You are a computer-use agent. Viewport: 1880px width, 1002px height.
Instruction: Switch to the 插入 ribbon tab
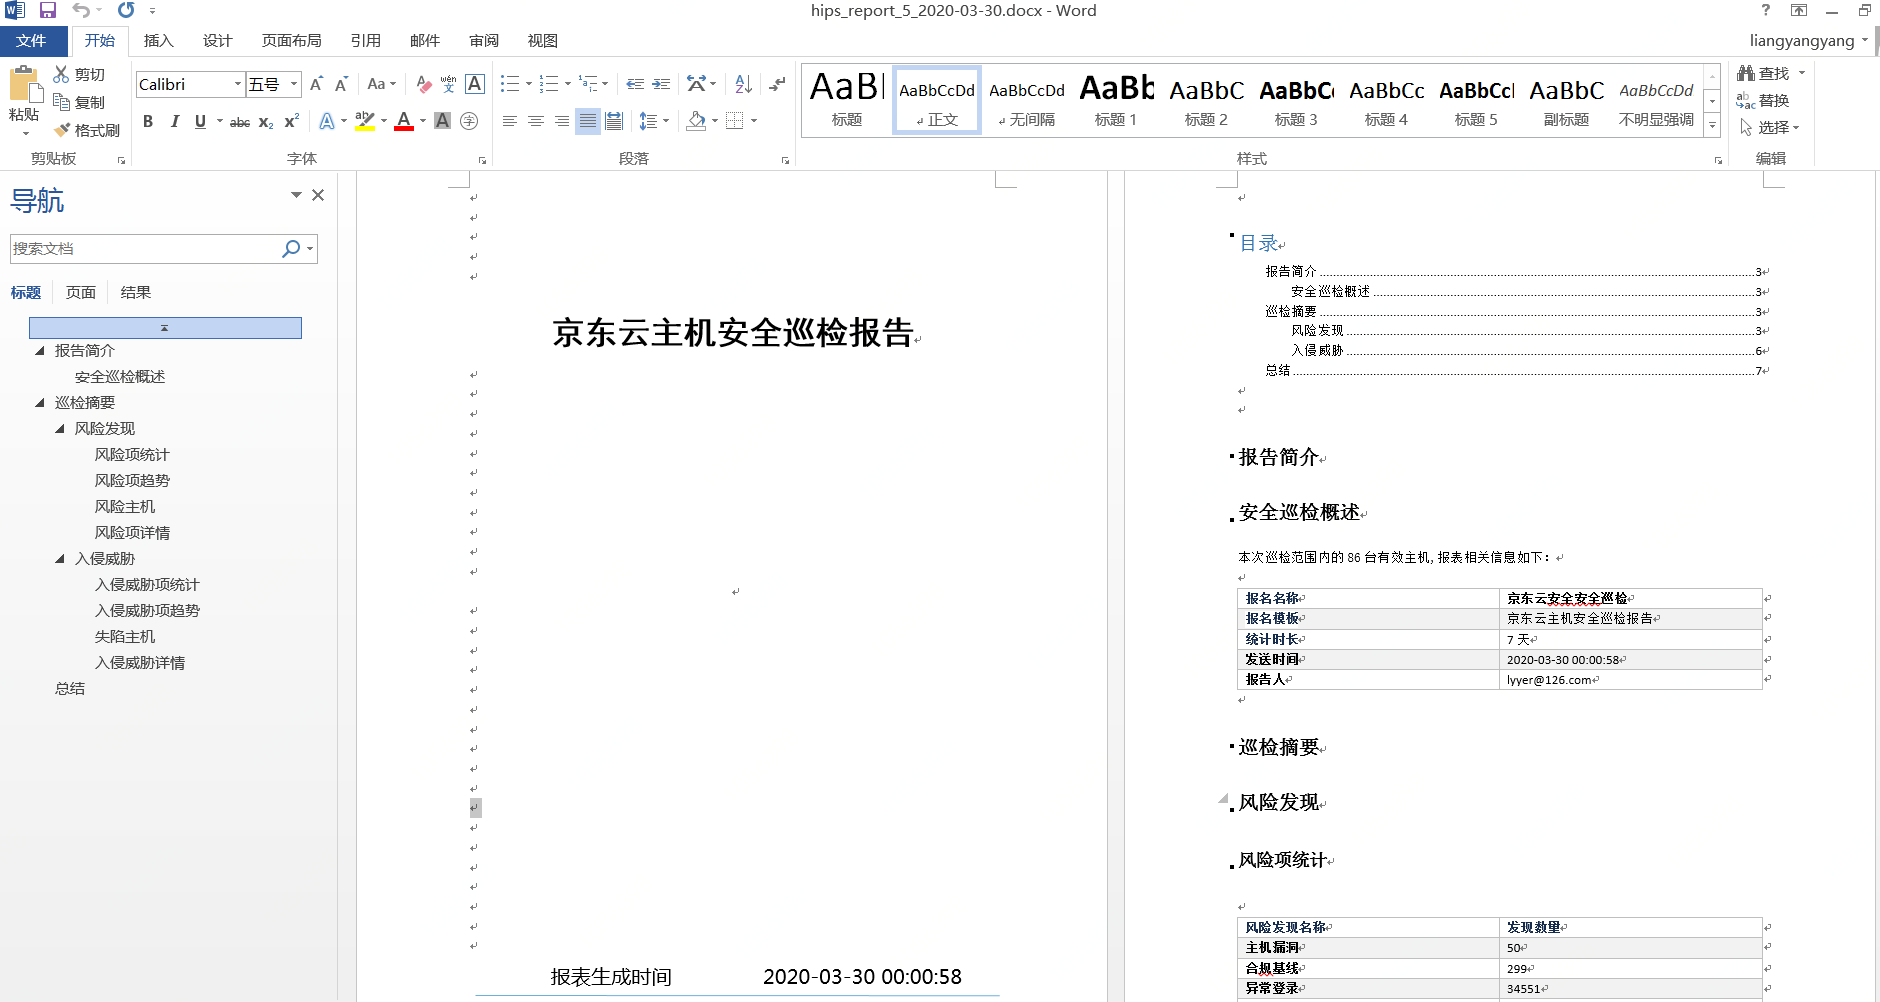[159, 41]
